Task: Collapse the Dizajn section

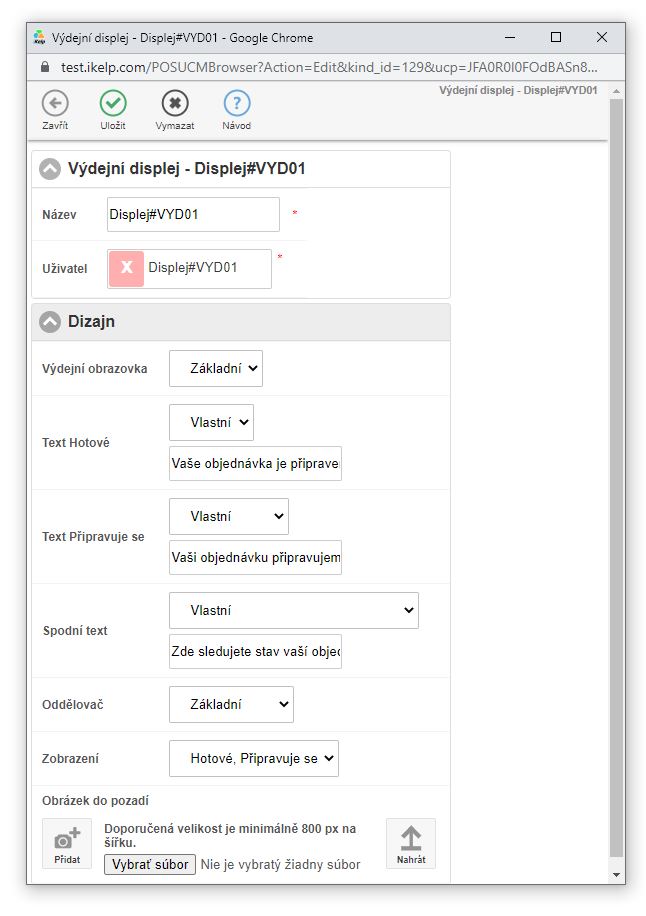Action: coord(50,322)
